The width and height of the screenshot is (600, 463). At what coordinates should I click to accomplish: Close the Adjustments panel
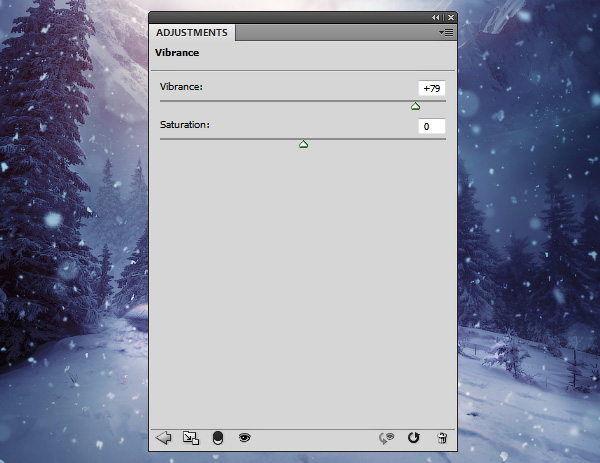(451, 18)
